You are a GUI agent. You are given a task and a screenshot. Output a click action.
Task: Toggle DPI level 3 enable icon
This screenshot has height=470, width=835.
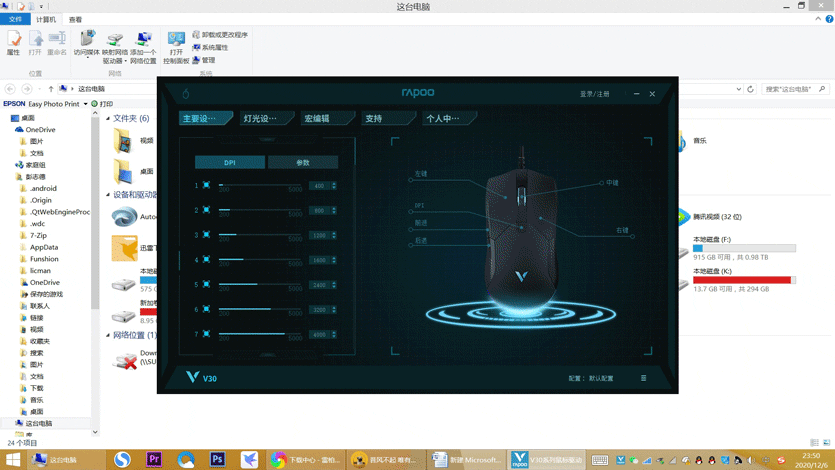coord(207,235)
